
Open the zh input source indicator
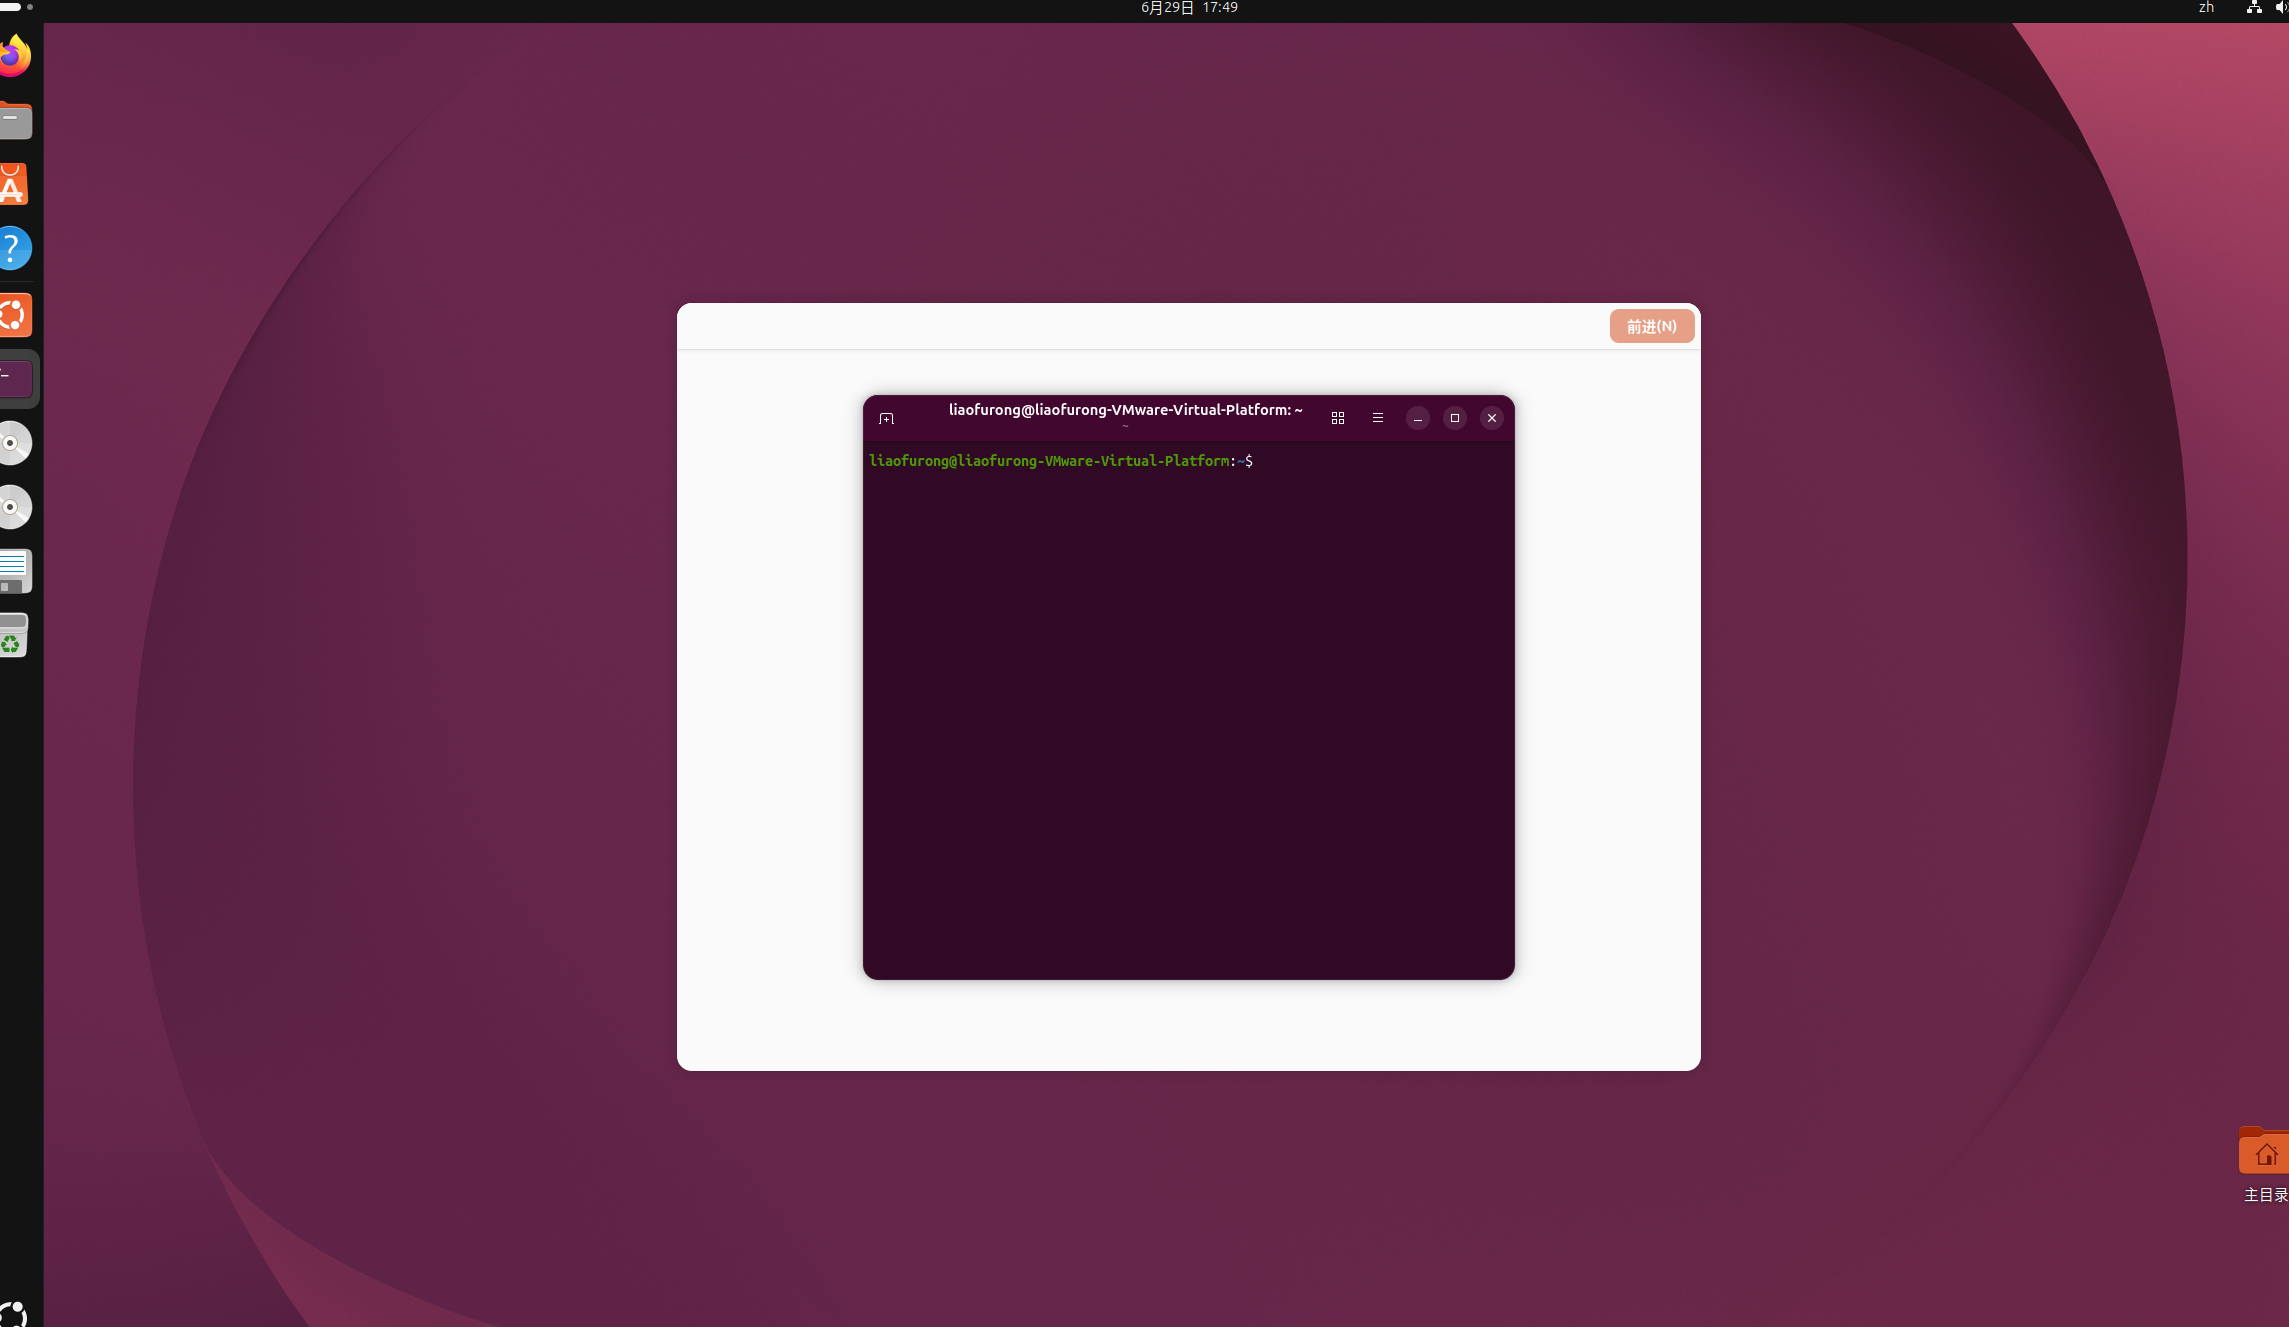click(2206, 8)
